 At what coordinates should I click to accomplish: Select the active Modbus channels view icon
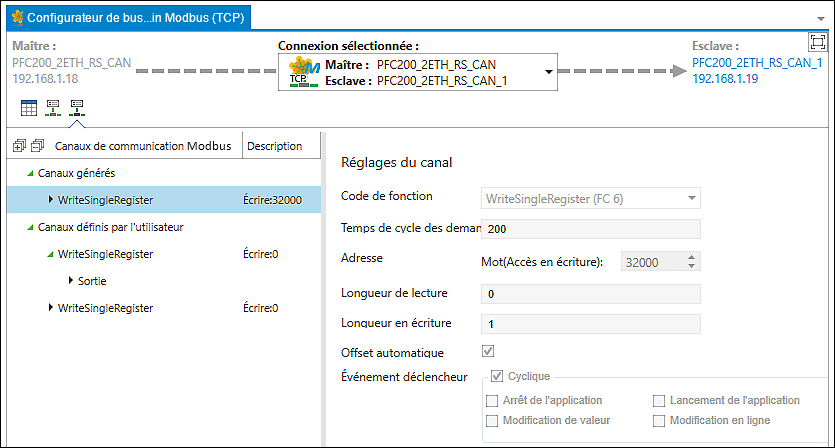point(77,108)
